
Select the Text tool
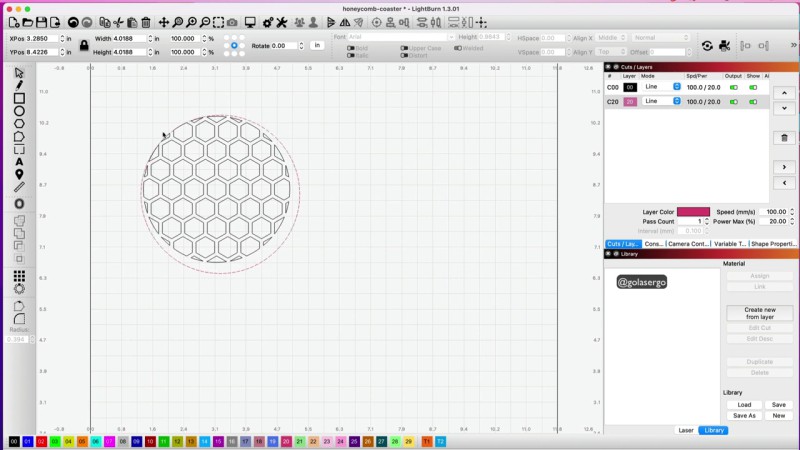19,149
